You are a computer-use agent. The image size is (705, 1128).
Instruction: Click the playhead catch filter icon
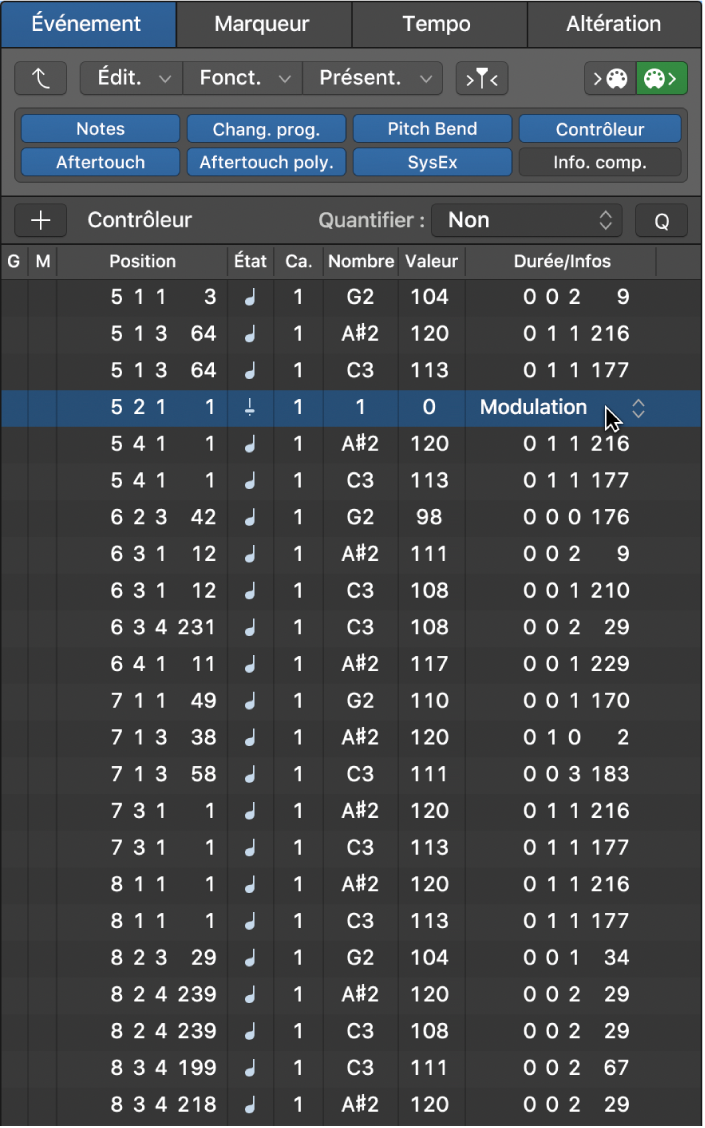point(481,78)
